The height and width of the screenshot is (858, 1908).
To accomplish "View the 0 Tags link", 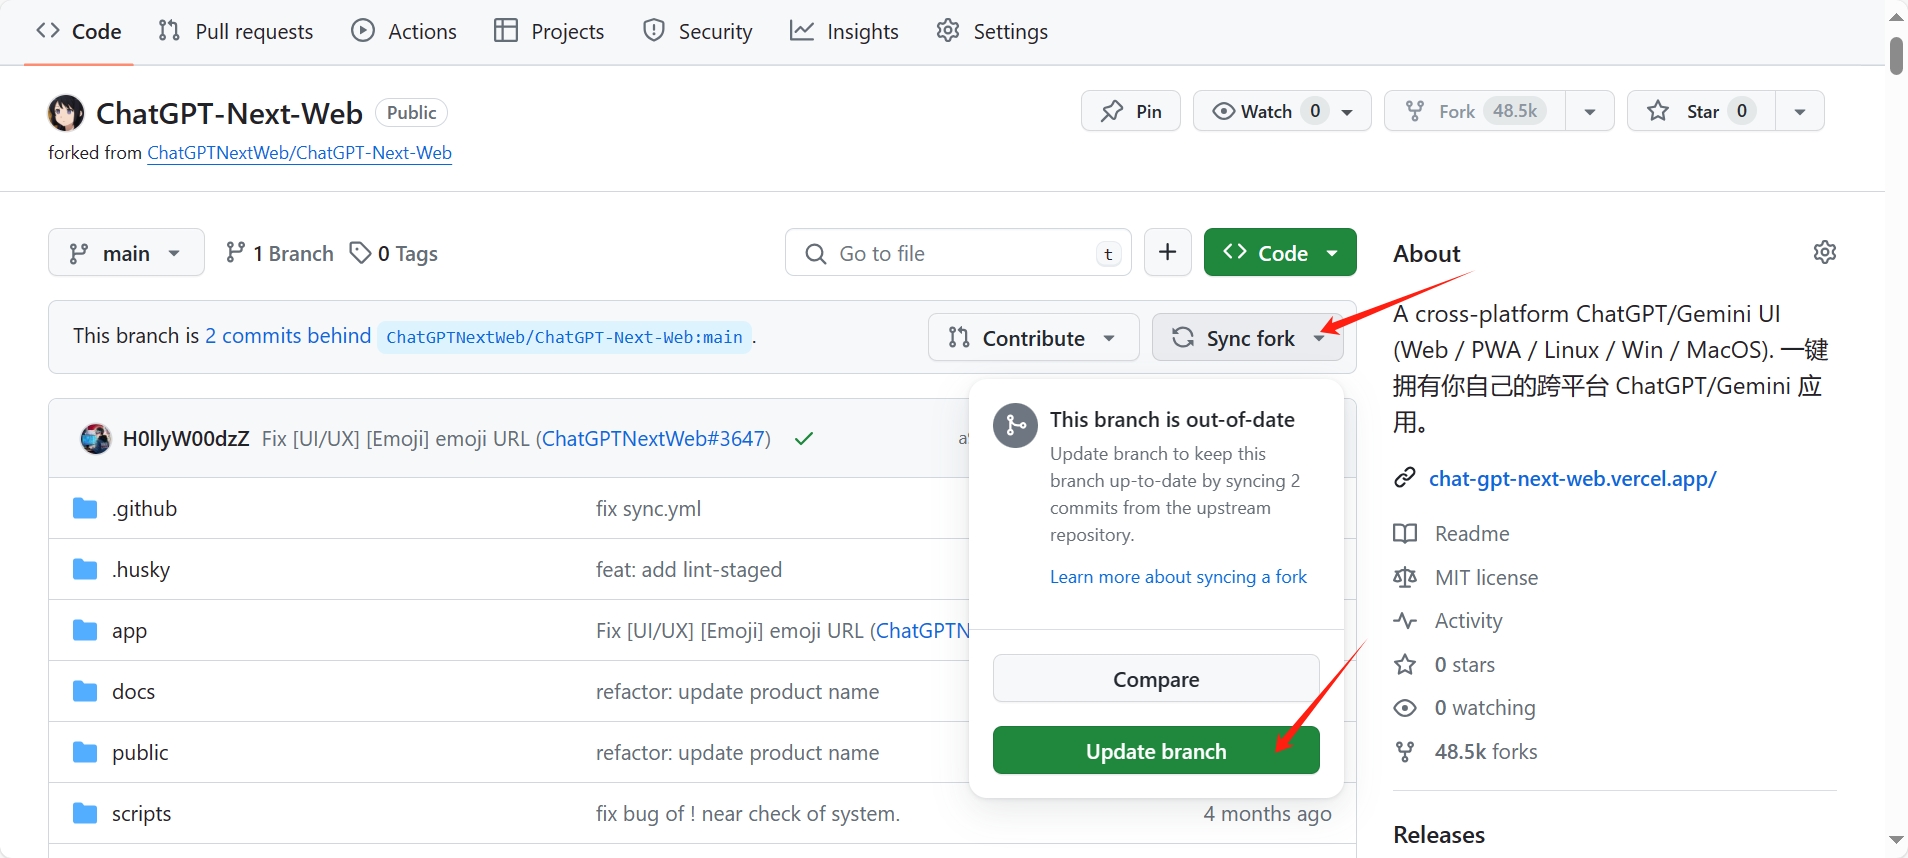I will tap(394, 253).
